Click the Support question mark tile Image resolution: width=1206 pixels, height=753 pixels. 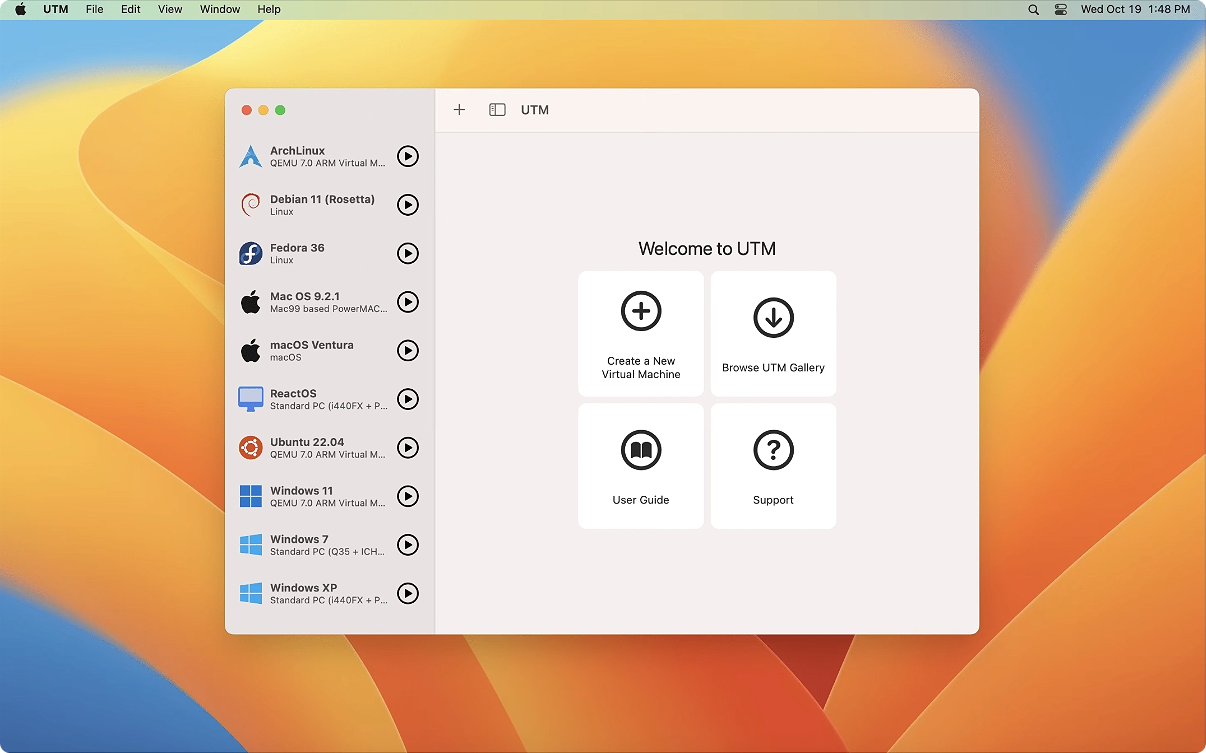773,466
